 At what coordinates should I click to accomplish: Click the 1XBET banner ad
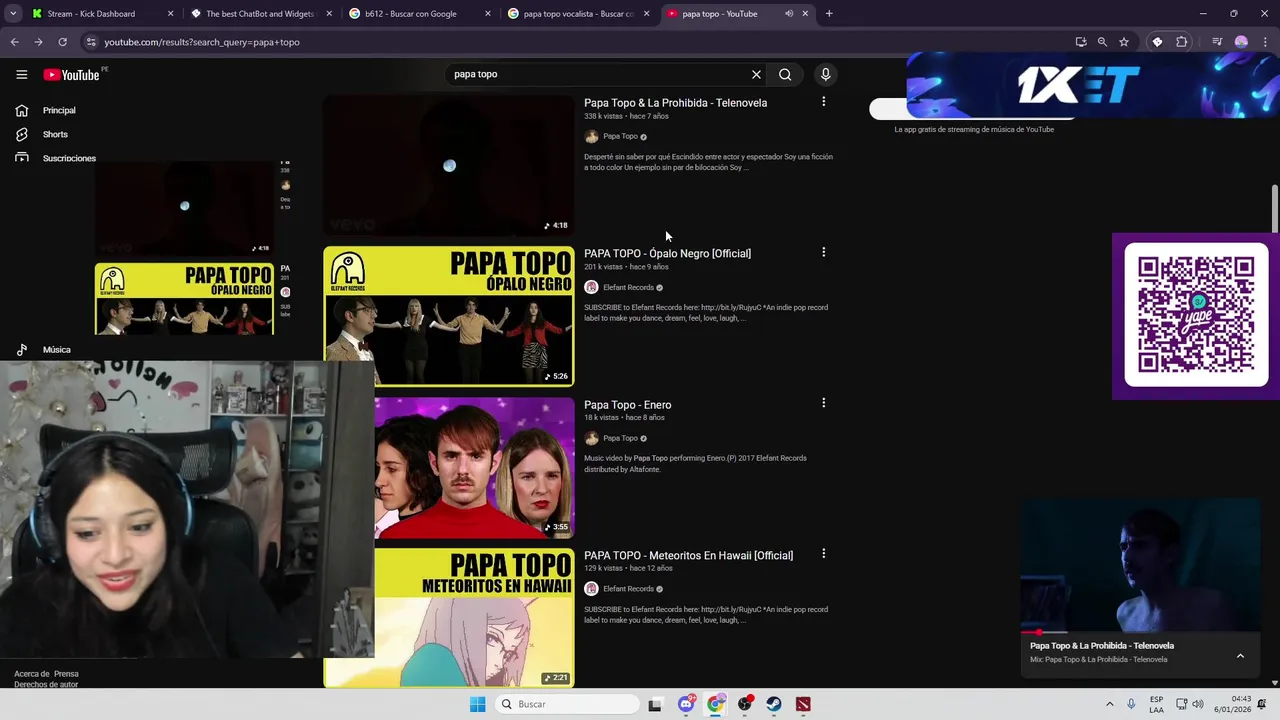click(x=1093, y=86)
